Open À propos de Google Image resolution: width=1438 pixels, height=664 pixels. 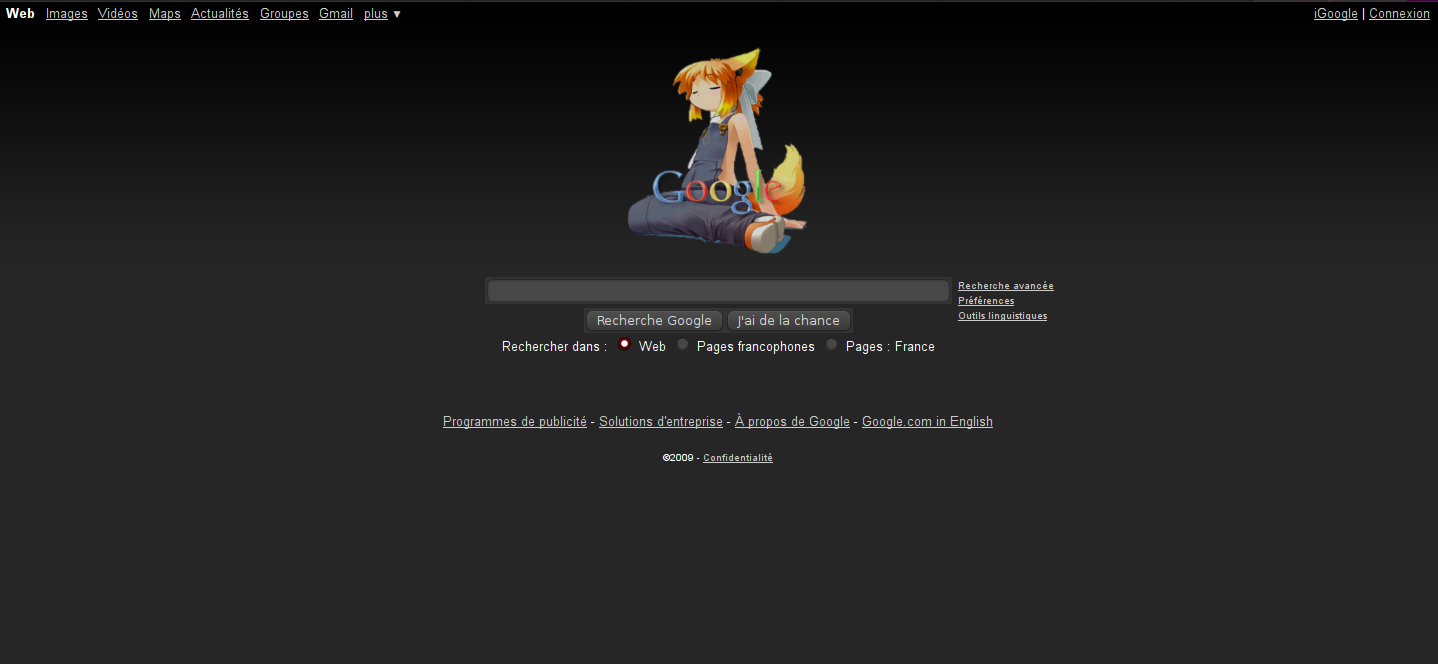[x=792, y=422]
